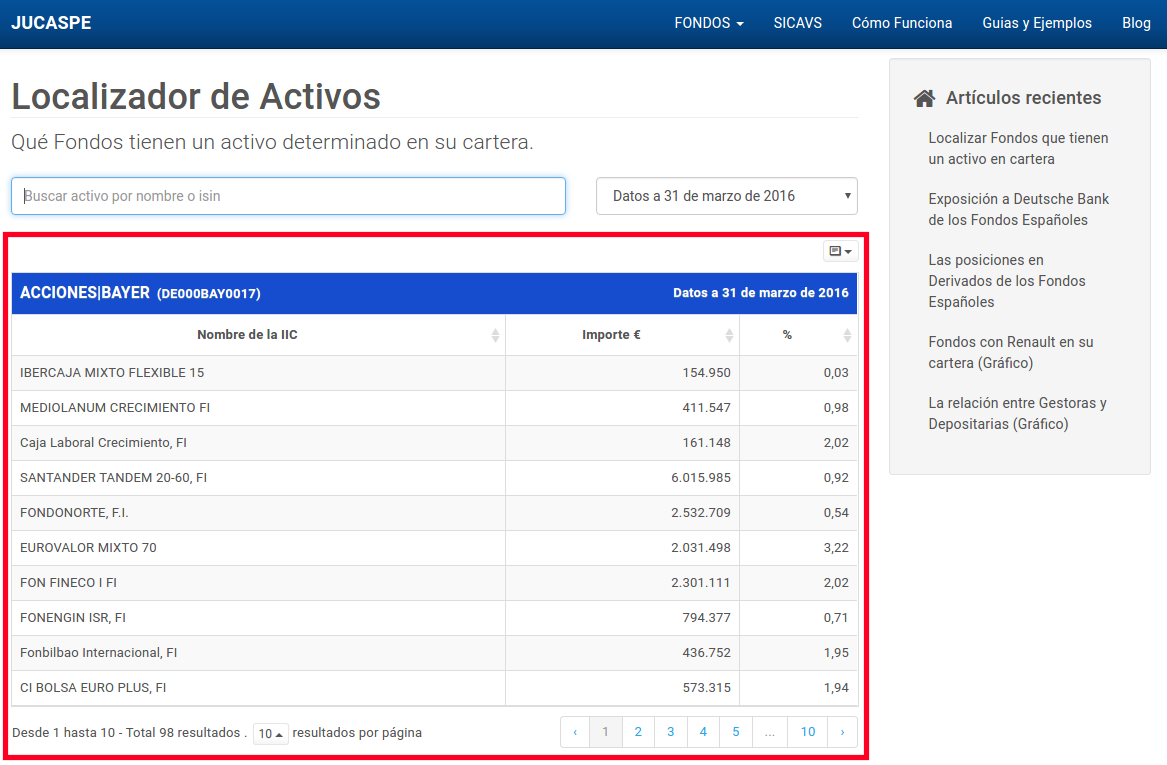Select Caja Laboral Crecimiento, FI row

(435, 443)
